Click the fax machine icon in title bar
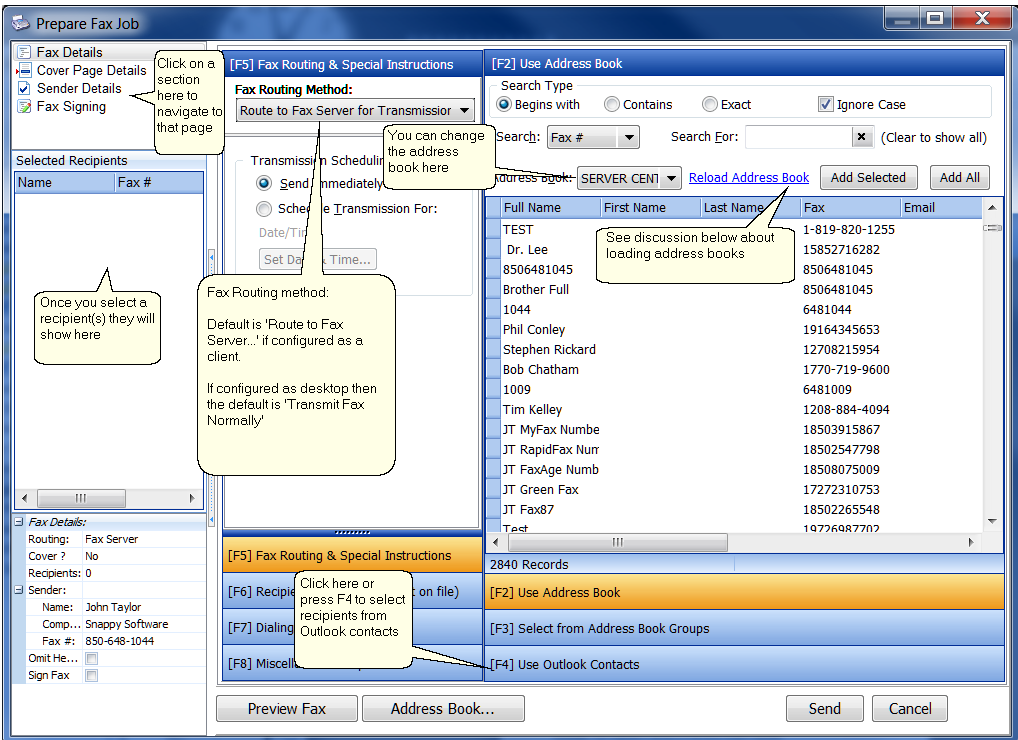The width and height of the screenshot is (1018, 740). [20, 22]
